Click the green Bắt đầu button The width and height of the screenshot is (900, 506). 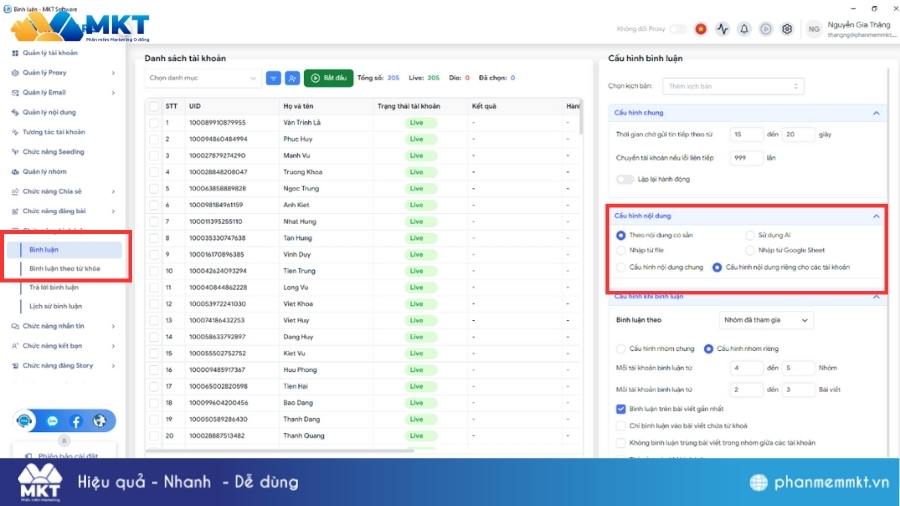tap(328, 78)
